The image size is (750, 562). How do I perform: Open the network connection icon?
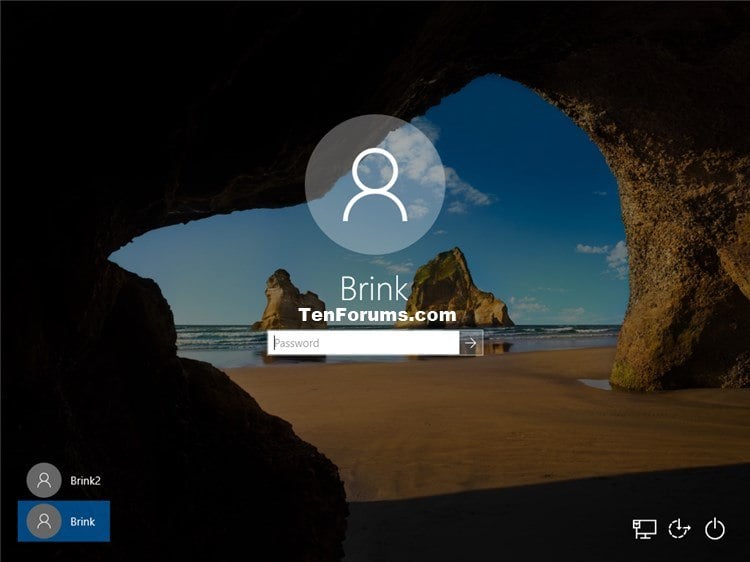click(644, 529)
